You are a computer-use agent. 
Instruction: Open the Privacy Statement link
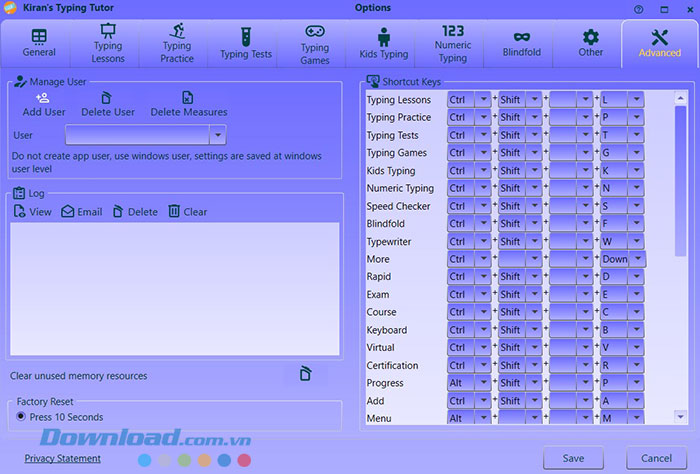63,459
